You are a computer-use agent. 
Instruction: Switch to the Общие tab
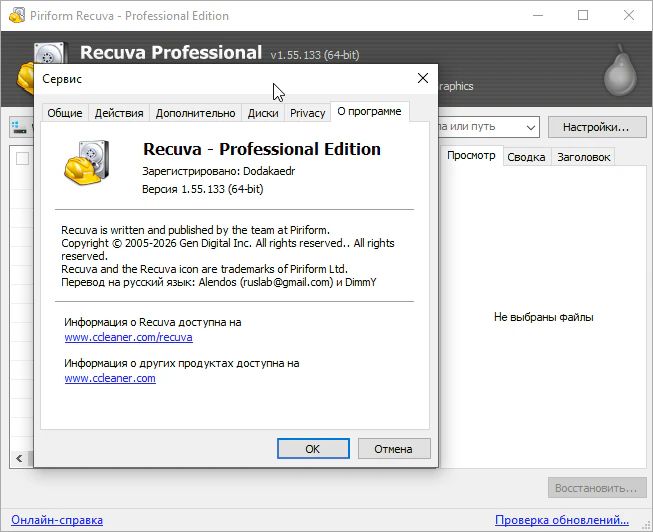click(x=65, y=113)
